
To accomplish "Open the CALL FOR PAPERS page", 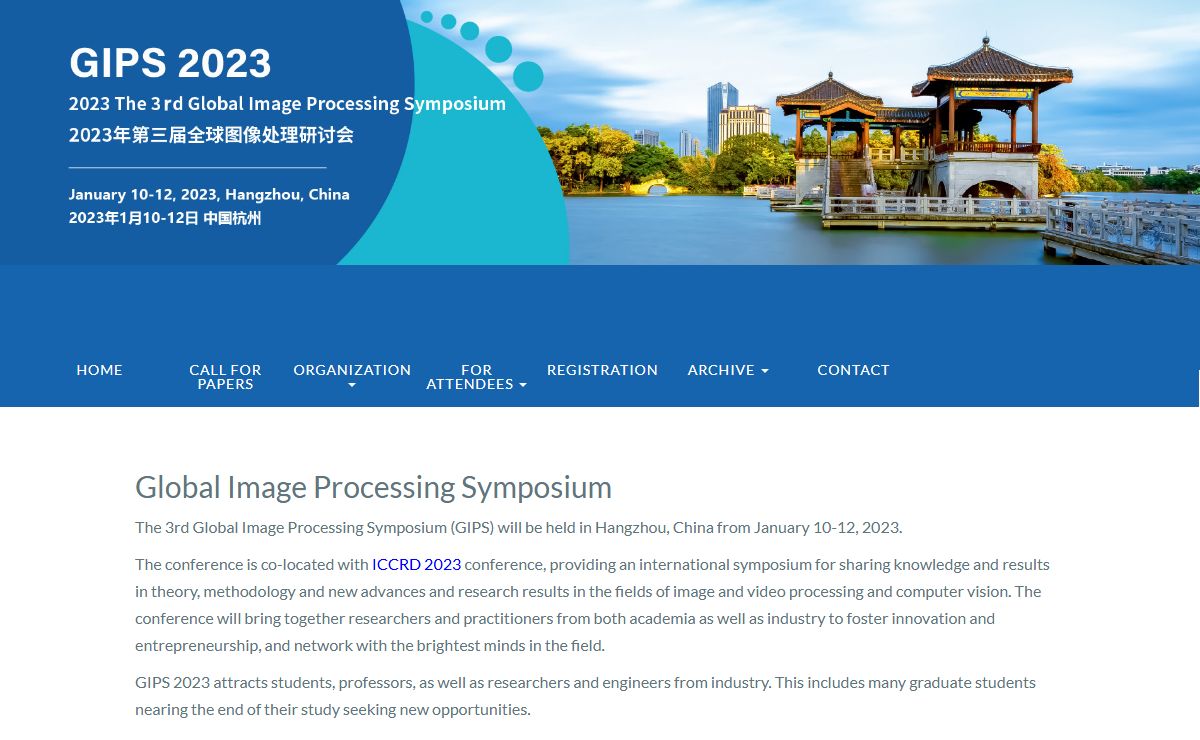I will click(225, 377).
